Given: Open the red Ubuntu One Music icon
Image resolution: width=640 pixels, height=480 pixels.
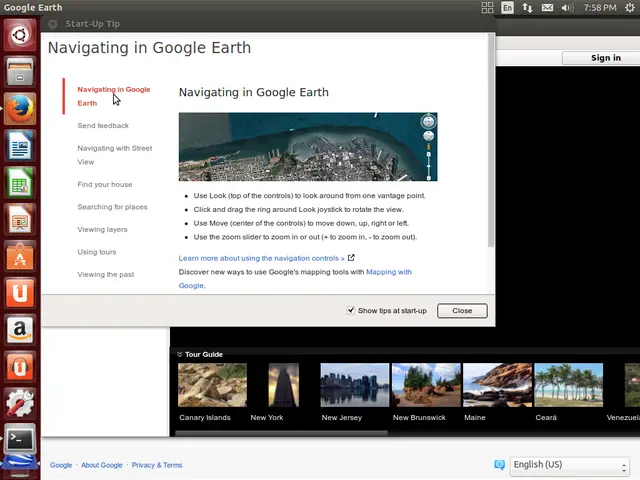Looking at the screenshot, I should (20, 367).
